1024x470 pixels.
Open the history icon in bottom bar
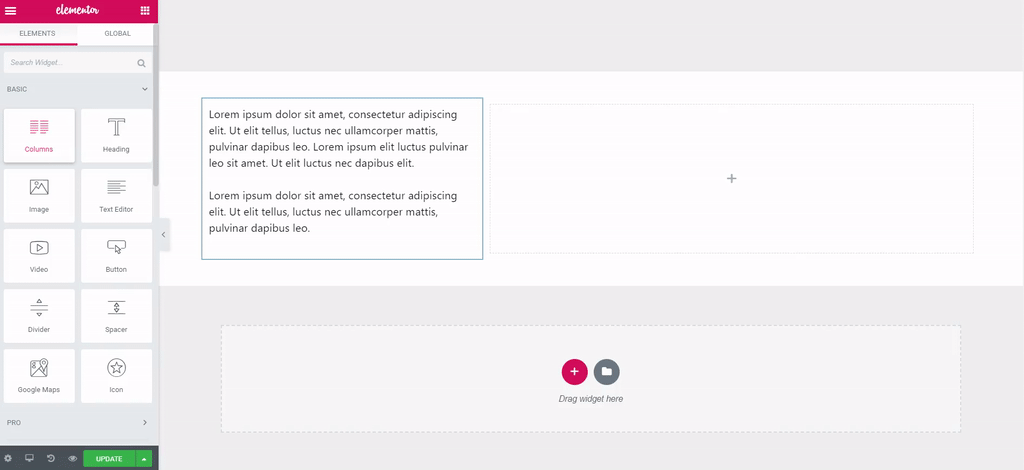(x=51, y=459)
